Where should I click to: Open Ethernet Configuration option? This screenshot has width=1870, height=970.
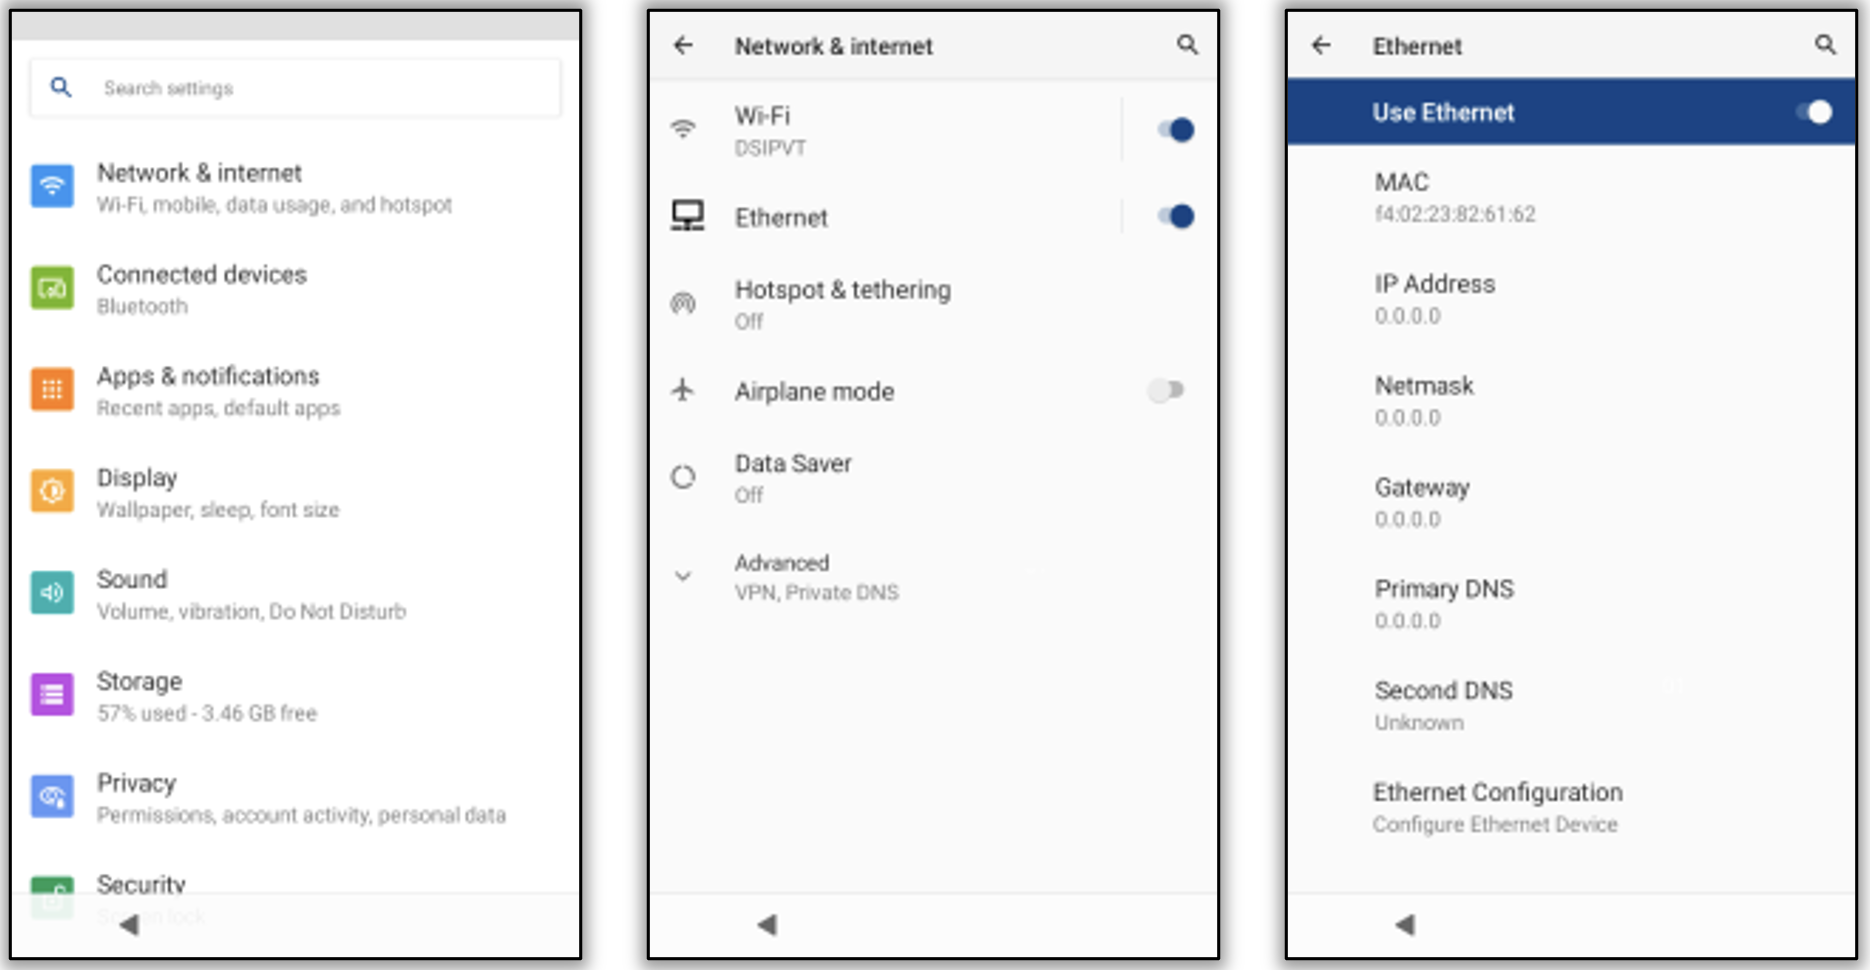[1496, 807]
